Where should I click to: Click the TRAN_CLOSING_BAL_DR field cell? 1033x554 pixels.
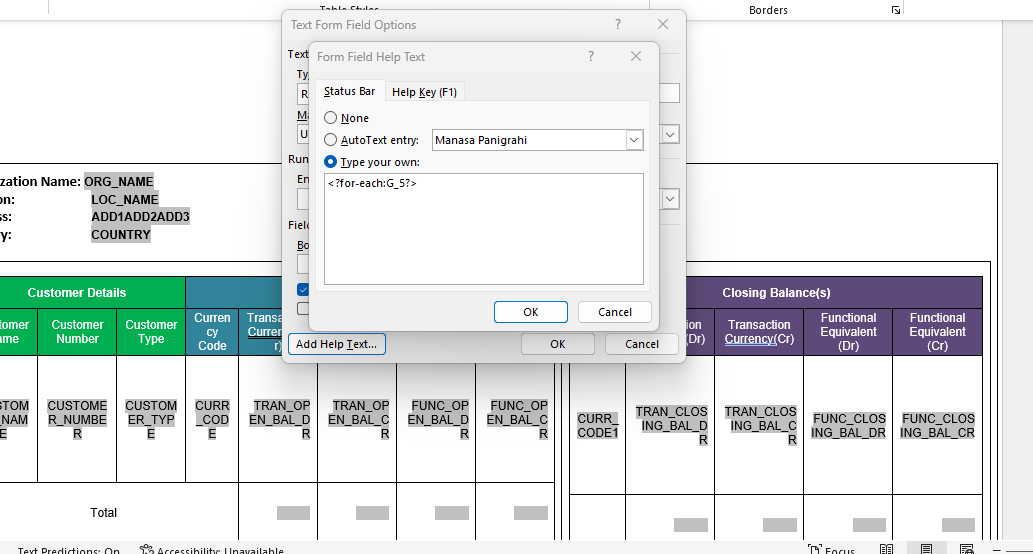671,426
